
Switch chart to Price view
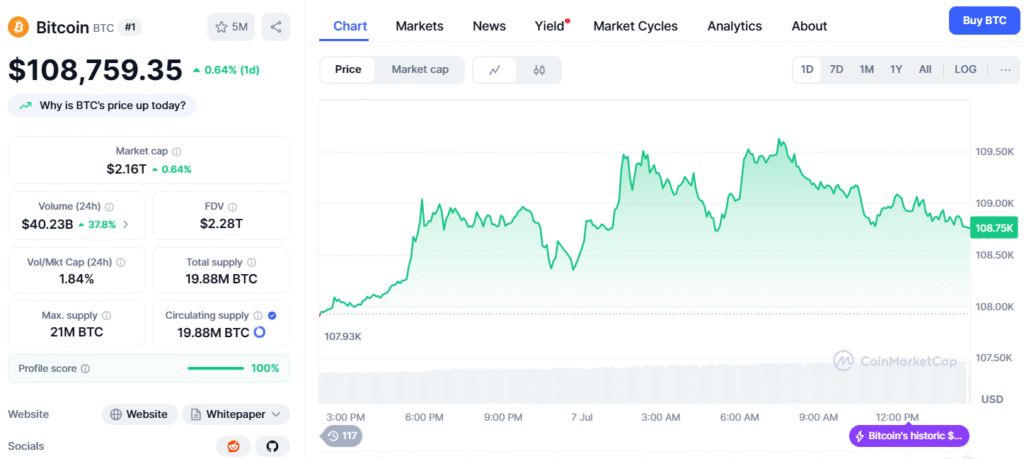[x=348, y=69]
